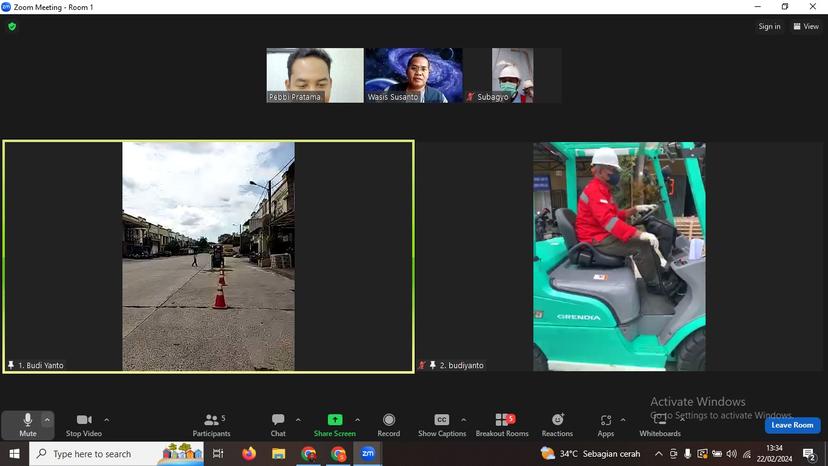Open network Wi-Fi status in tray
828x466 pixels.
[747, 453]
